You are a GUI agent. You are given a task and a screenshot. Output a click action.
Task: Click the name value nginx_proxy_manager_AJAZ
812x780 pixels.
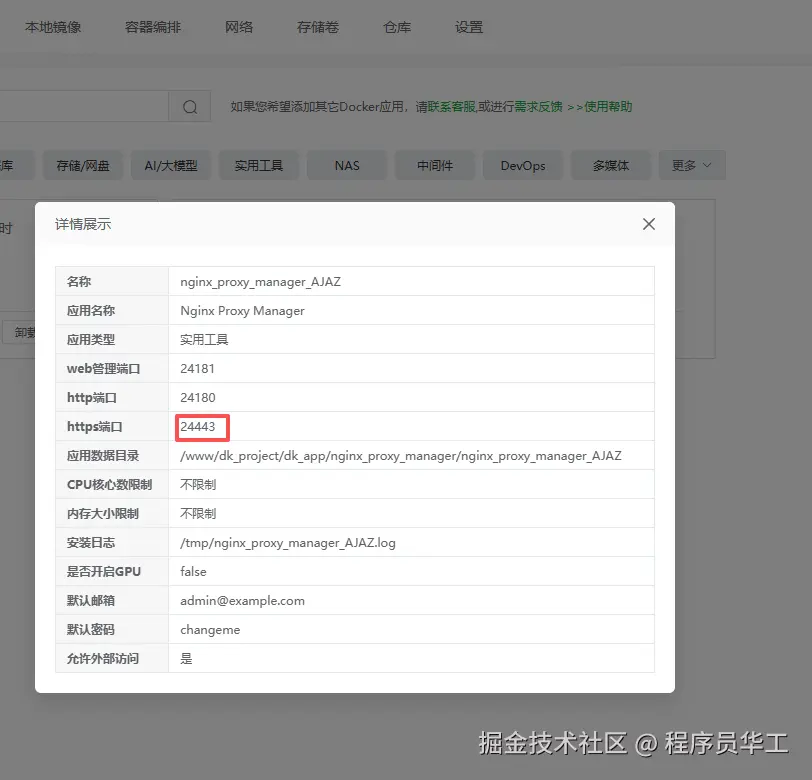pos(260,282)
